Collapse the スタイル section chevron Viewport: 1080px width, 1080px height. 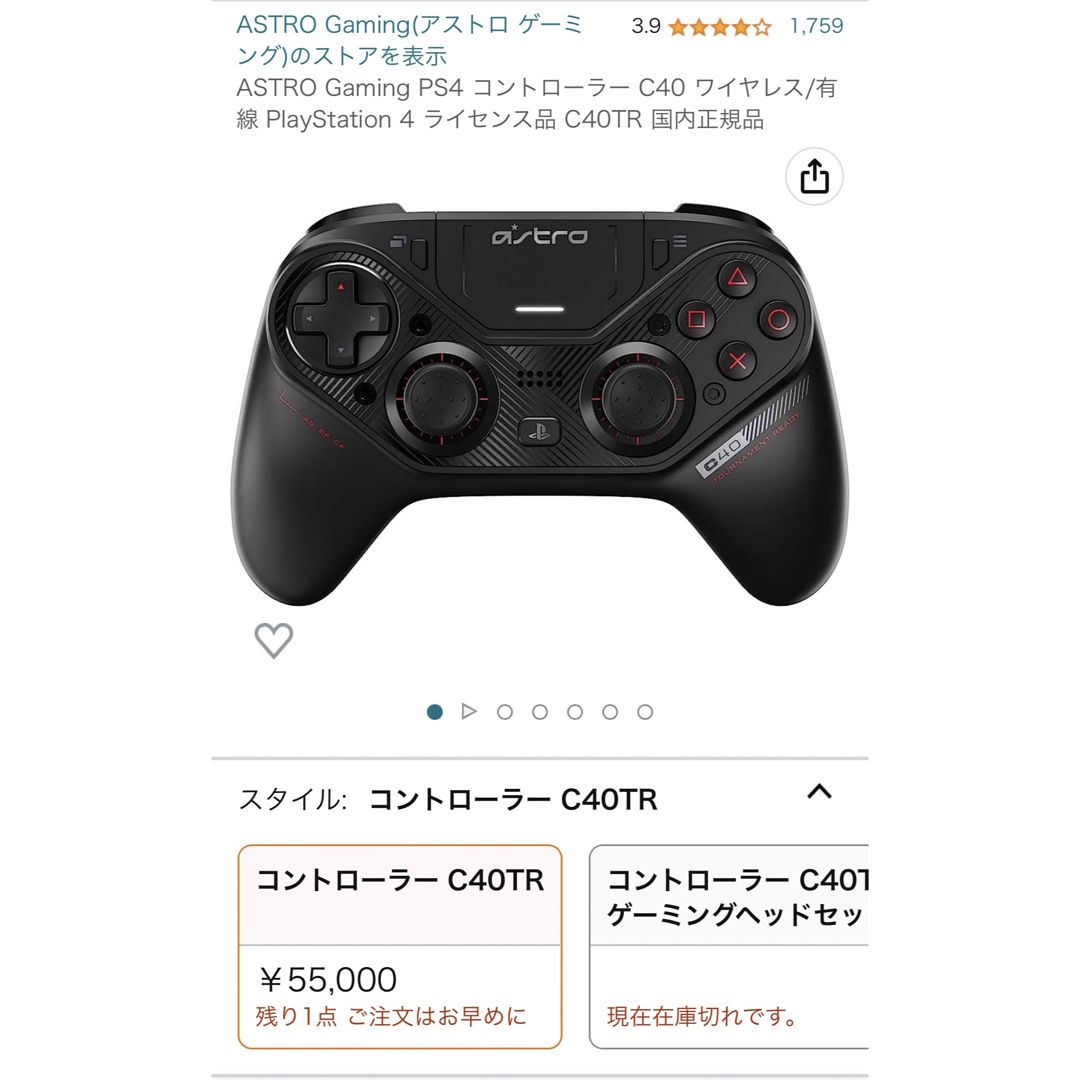[x=819, y=792]
